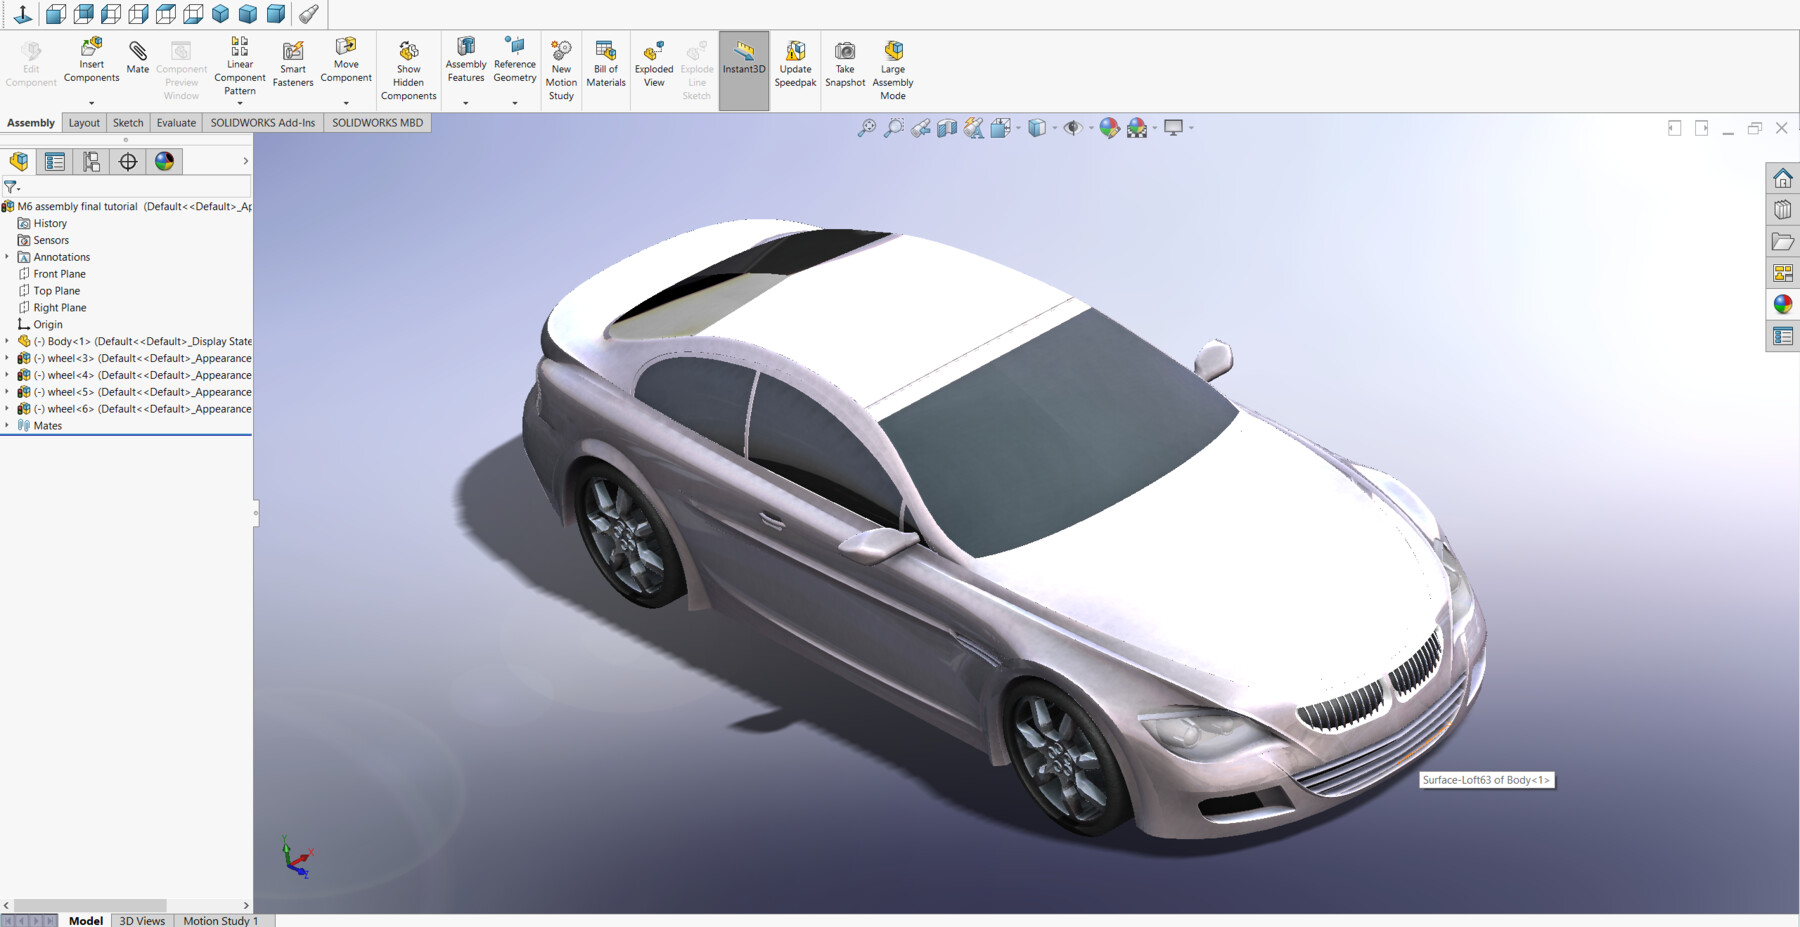Open Bill of Materials
The width and height of the screenshot is (1800, 927).
coord(605,60)
